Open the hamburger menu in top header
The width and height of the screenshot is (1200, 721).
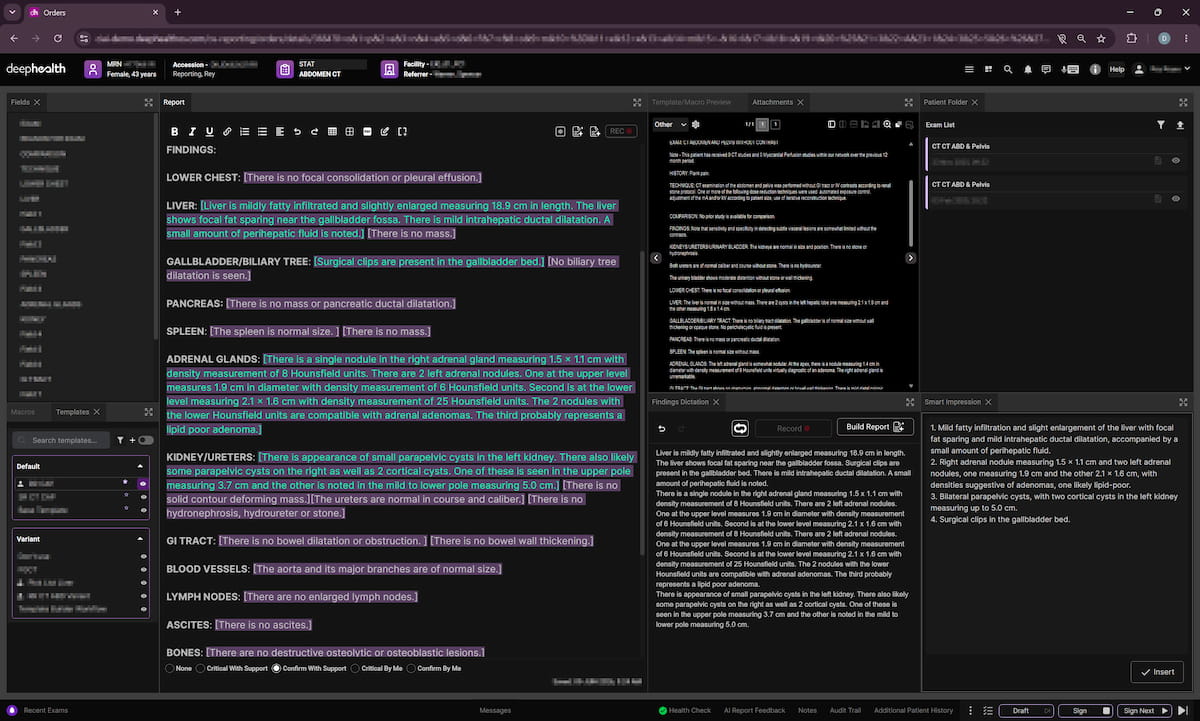[x=969, y=69]
